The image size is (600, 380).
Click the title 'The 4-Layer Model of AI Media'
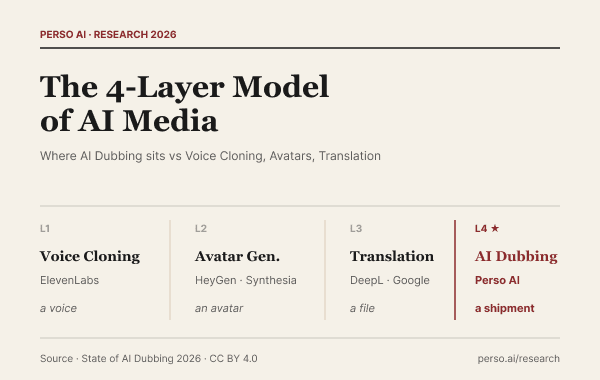[184, 104]
